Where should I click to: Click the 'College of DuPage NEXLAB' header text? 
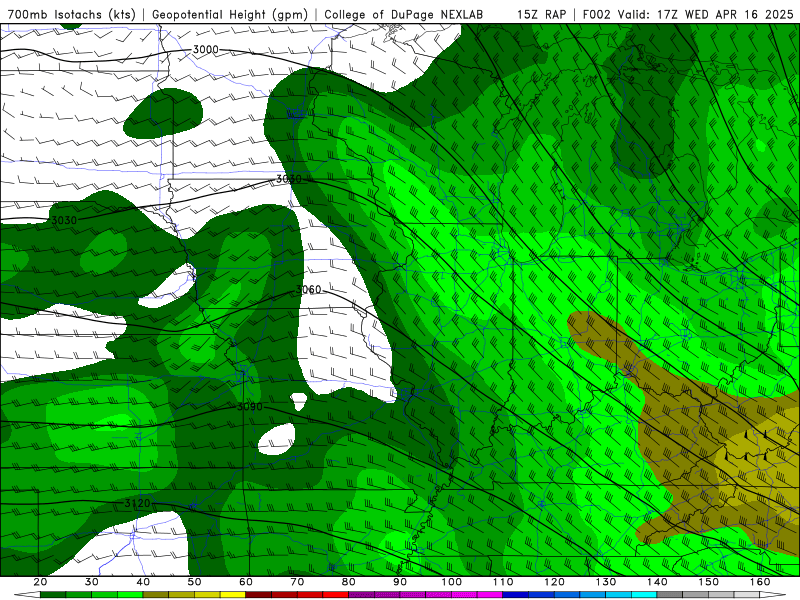(404, 14)
